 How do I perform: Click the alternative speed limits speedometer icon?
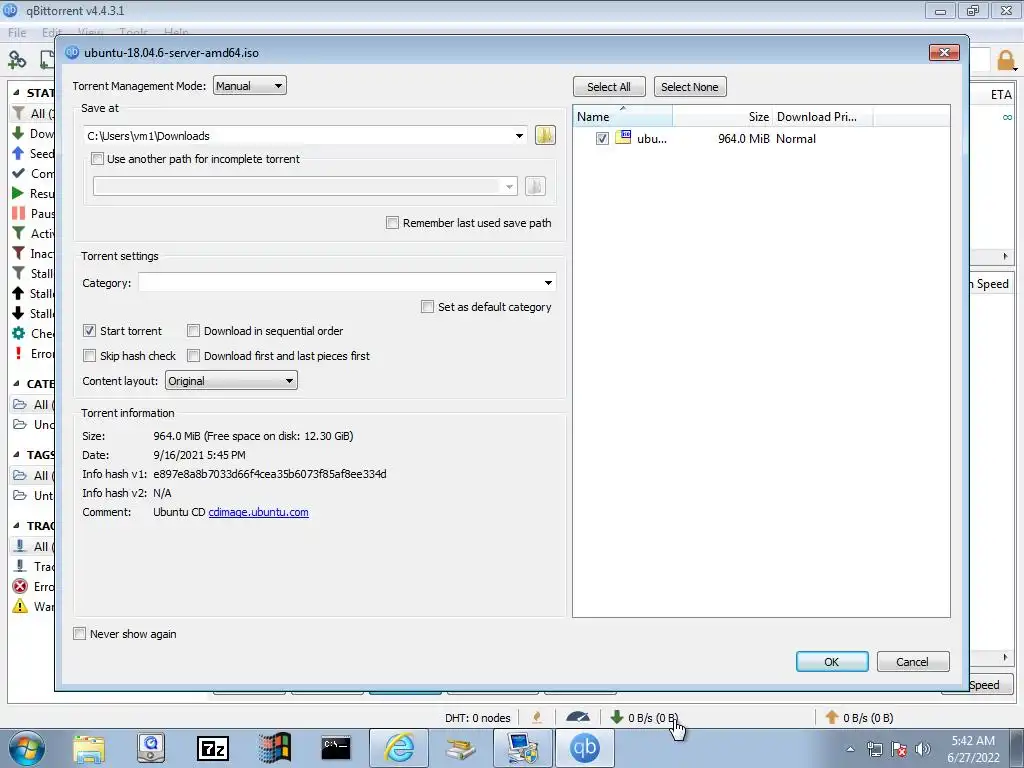(578, 717)
